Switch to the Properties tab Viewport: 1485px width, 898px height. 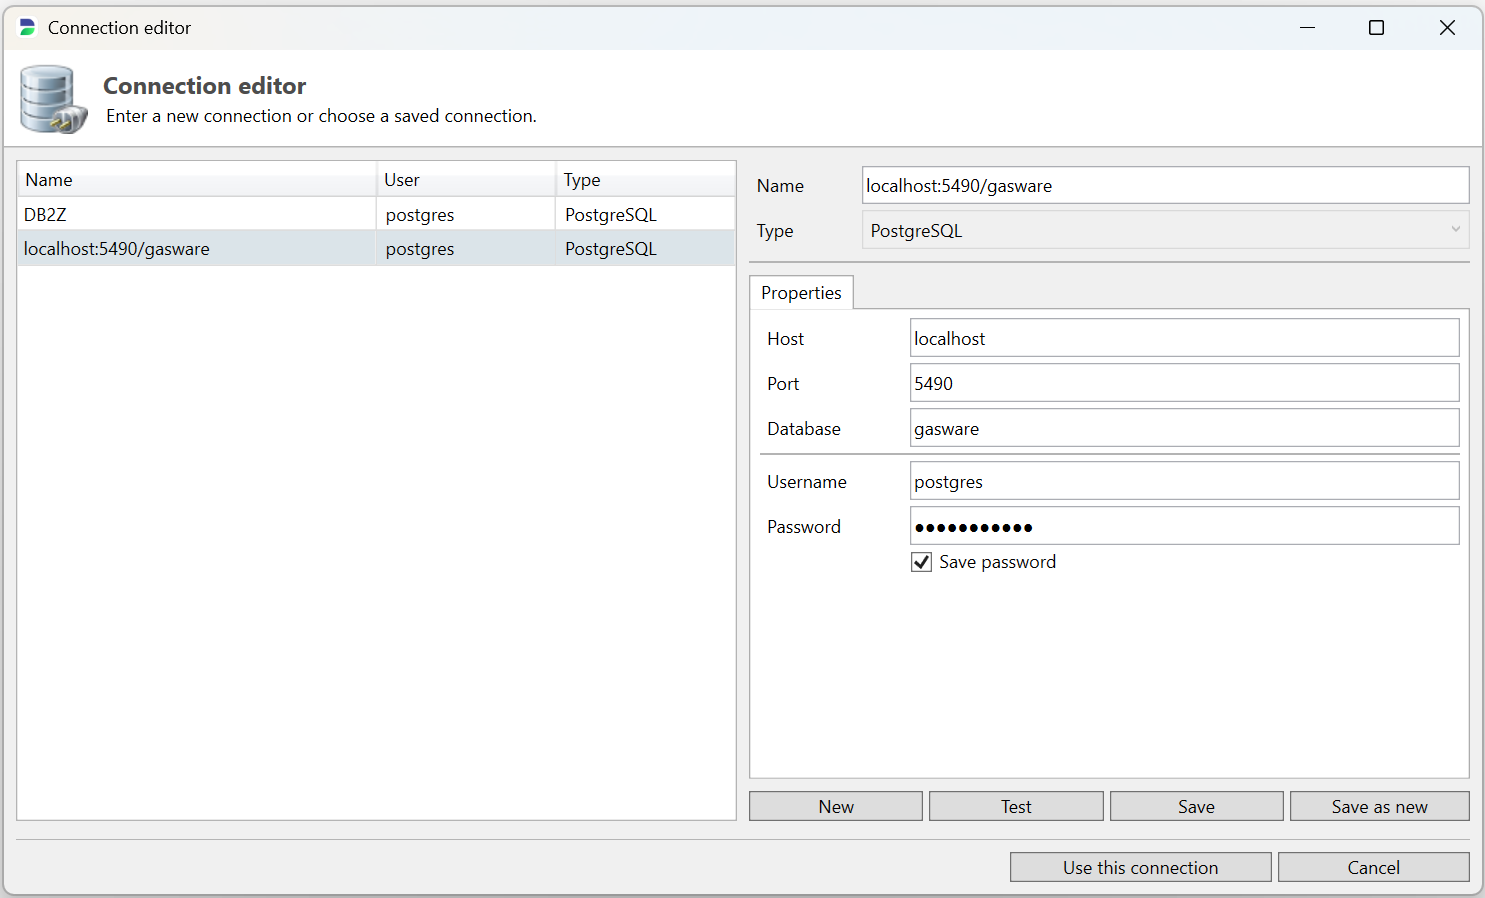tap(801, 292)
